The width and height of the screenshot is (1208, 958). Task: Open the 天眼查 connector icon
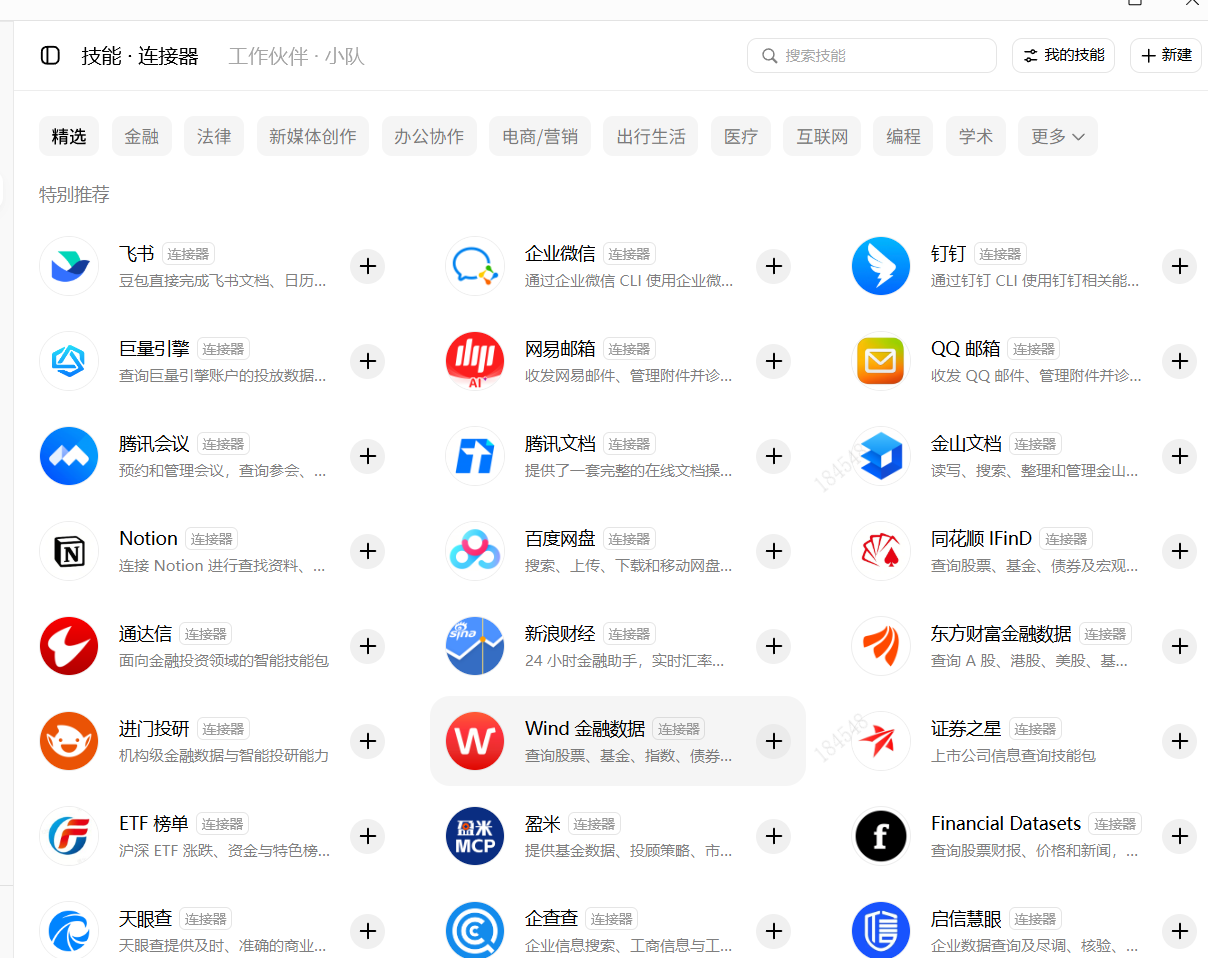69,931
